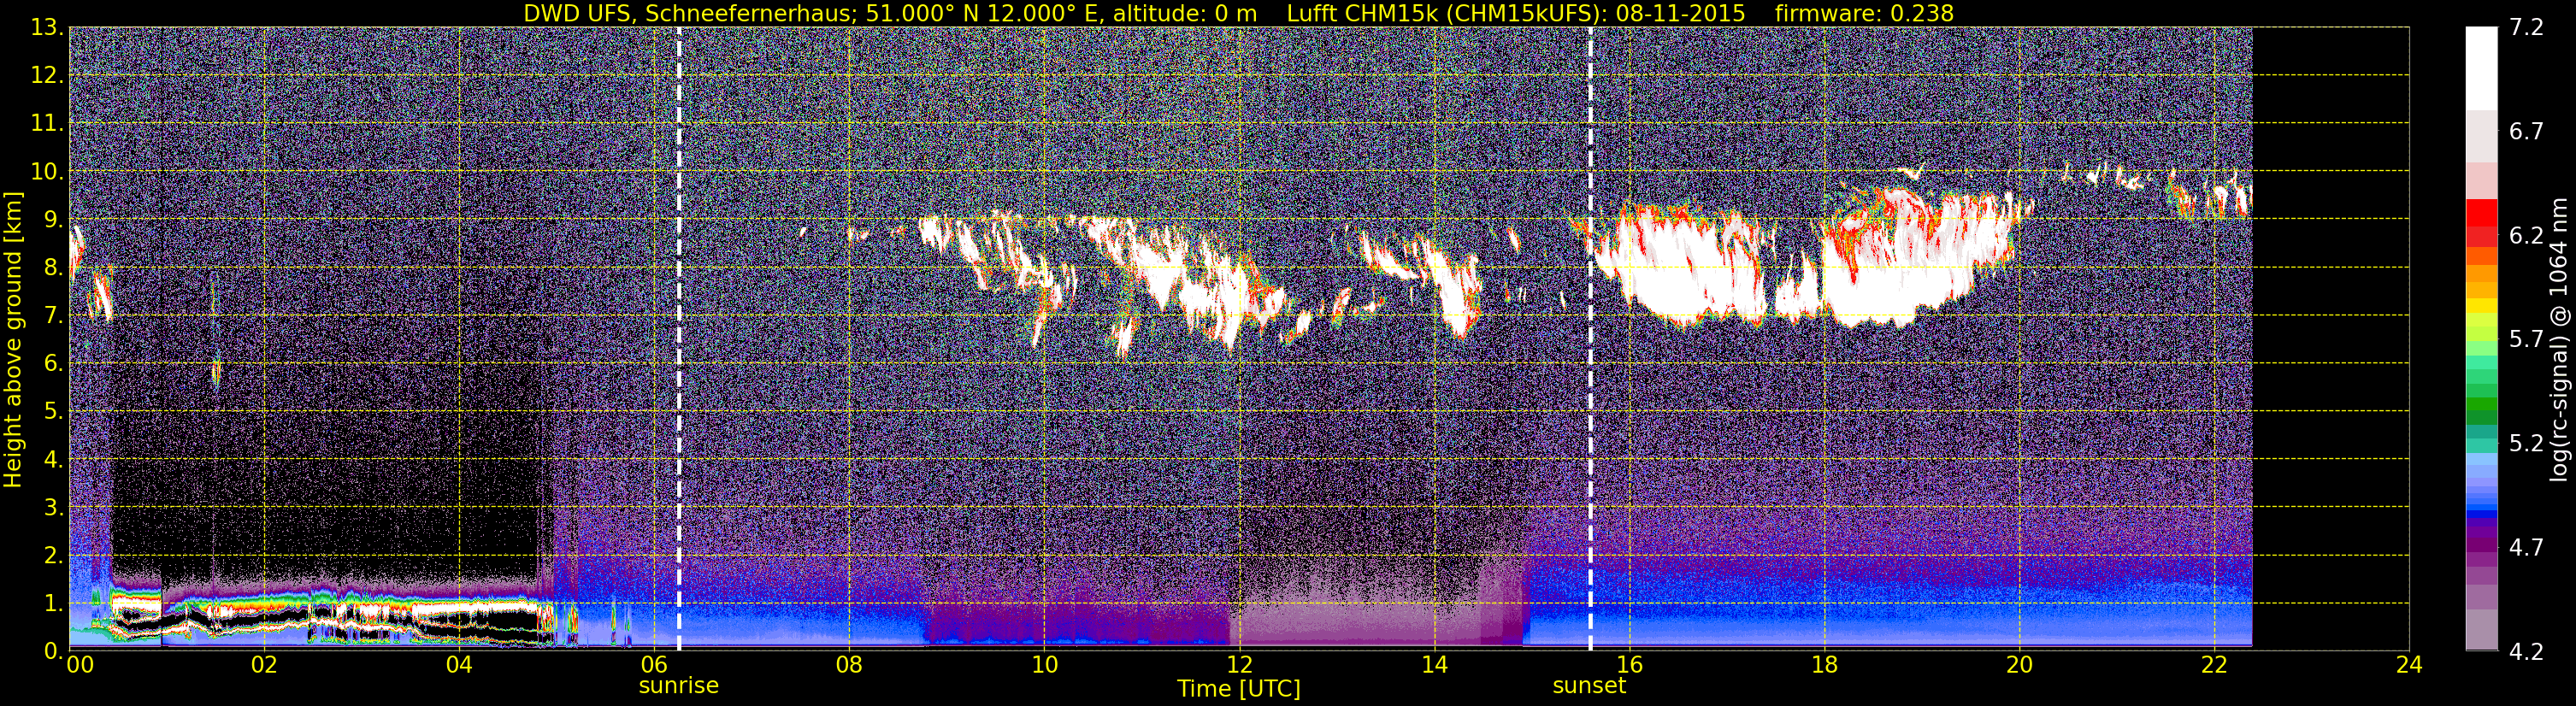Click the height axis tick label '12.'

(x=47, y=75)
